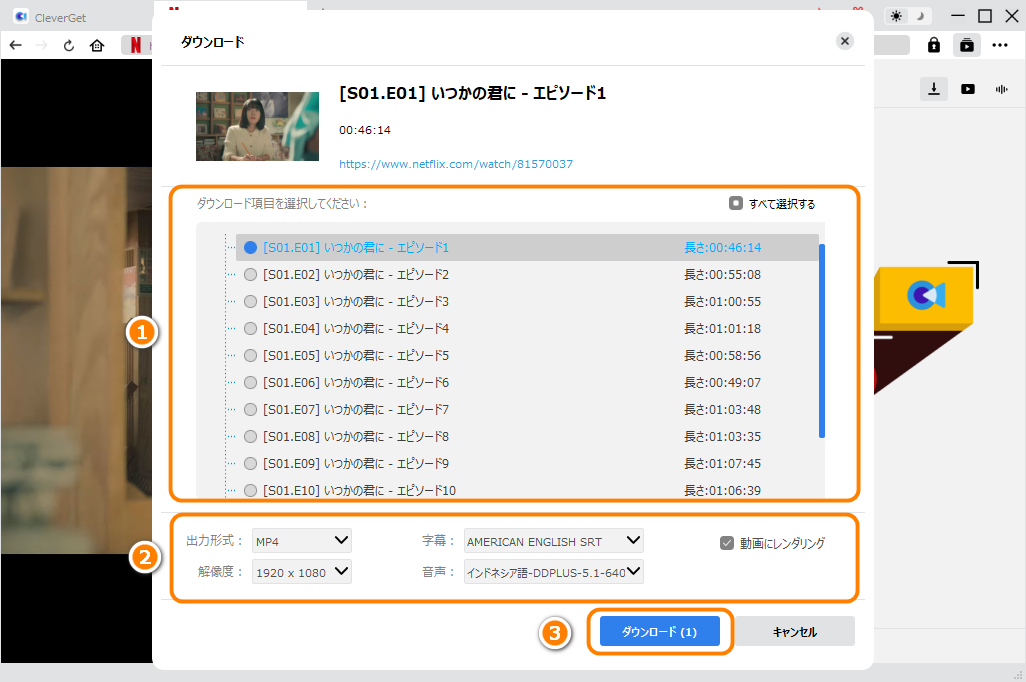Viewport: 1026px width, 682px height.
Task: Uncheck the render-into-video checkbox
Action: [x=726, y=543]
